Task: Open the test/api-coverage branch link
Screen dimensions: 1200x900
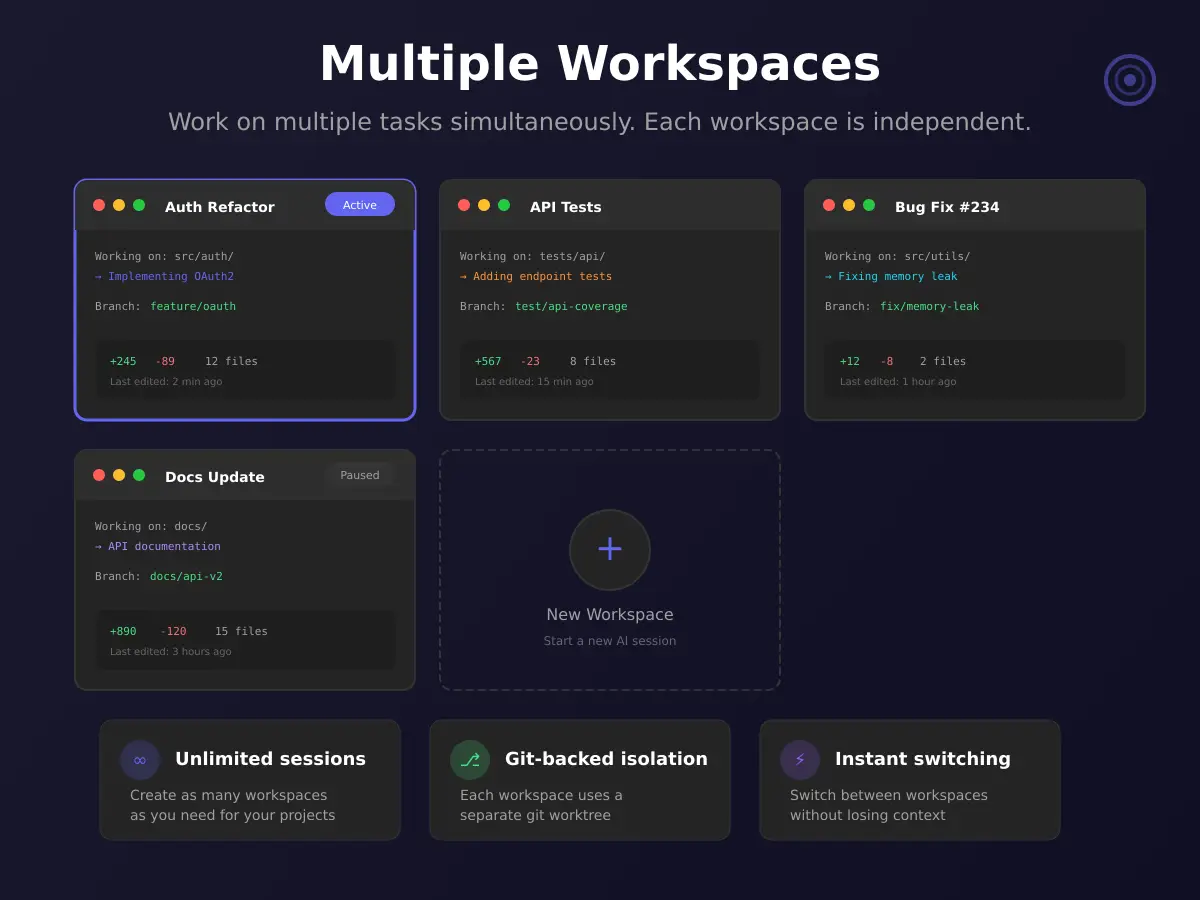Action: tap(571, 306)
